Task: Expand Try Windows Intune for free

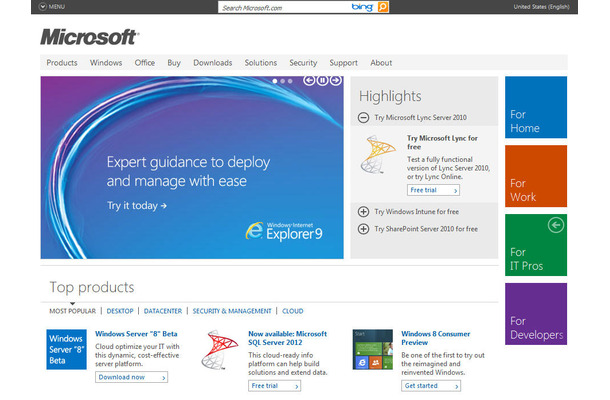Action: (363, 212)
